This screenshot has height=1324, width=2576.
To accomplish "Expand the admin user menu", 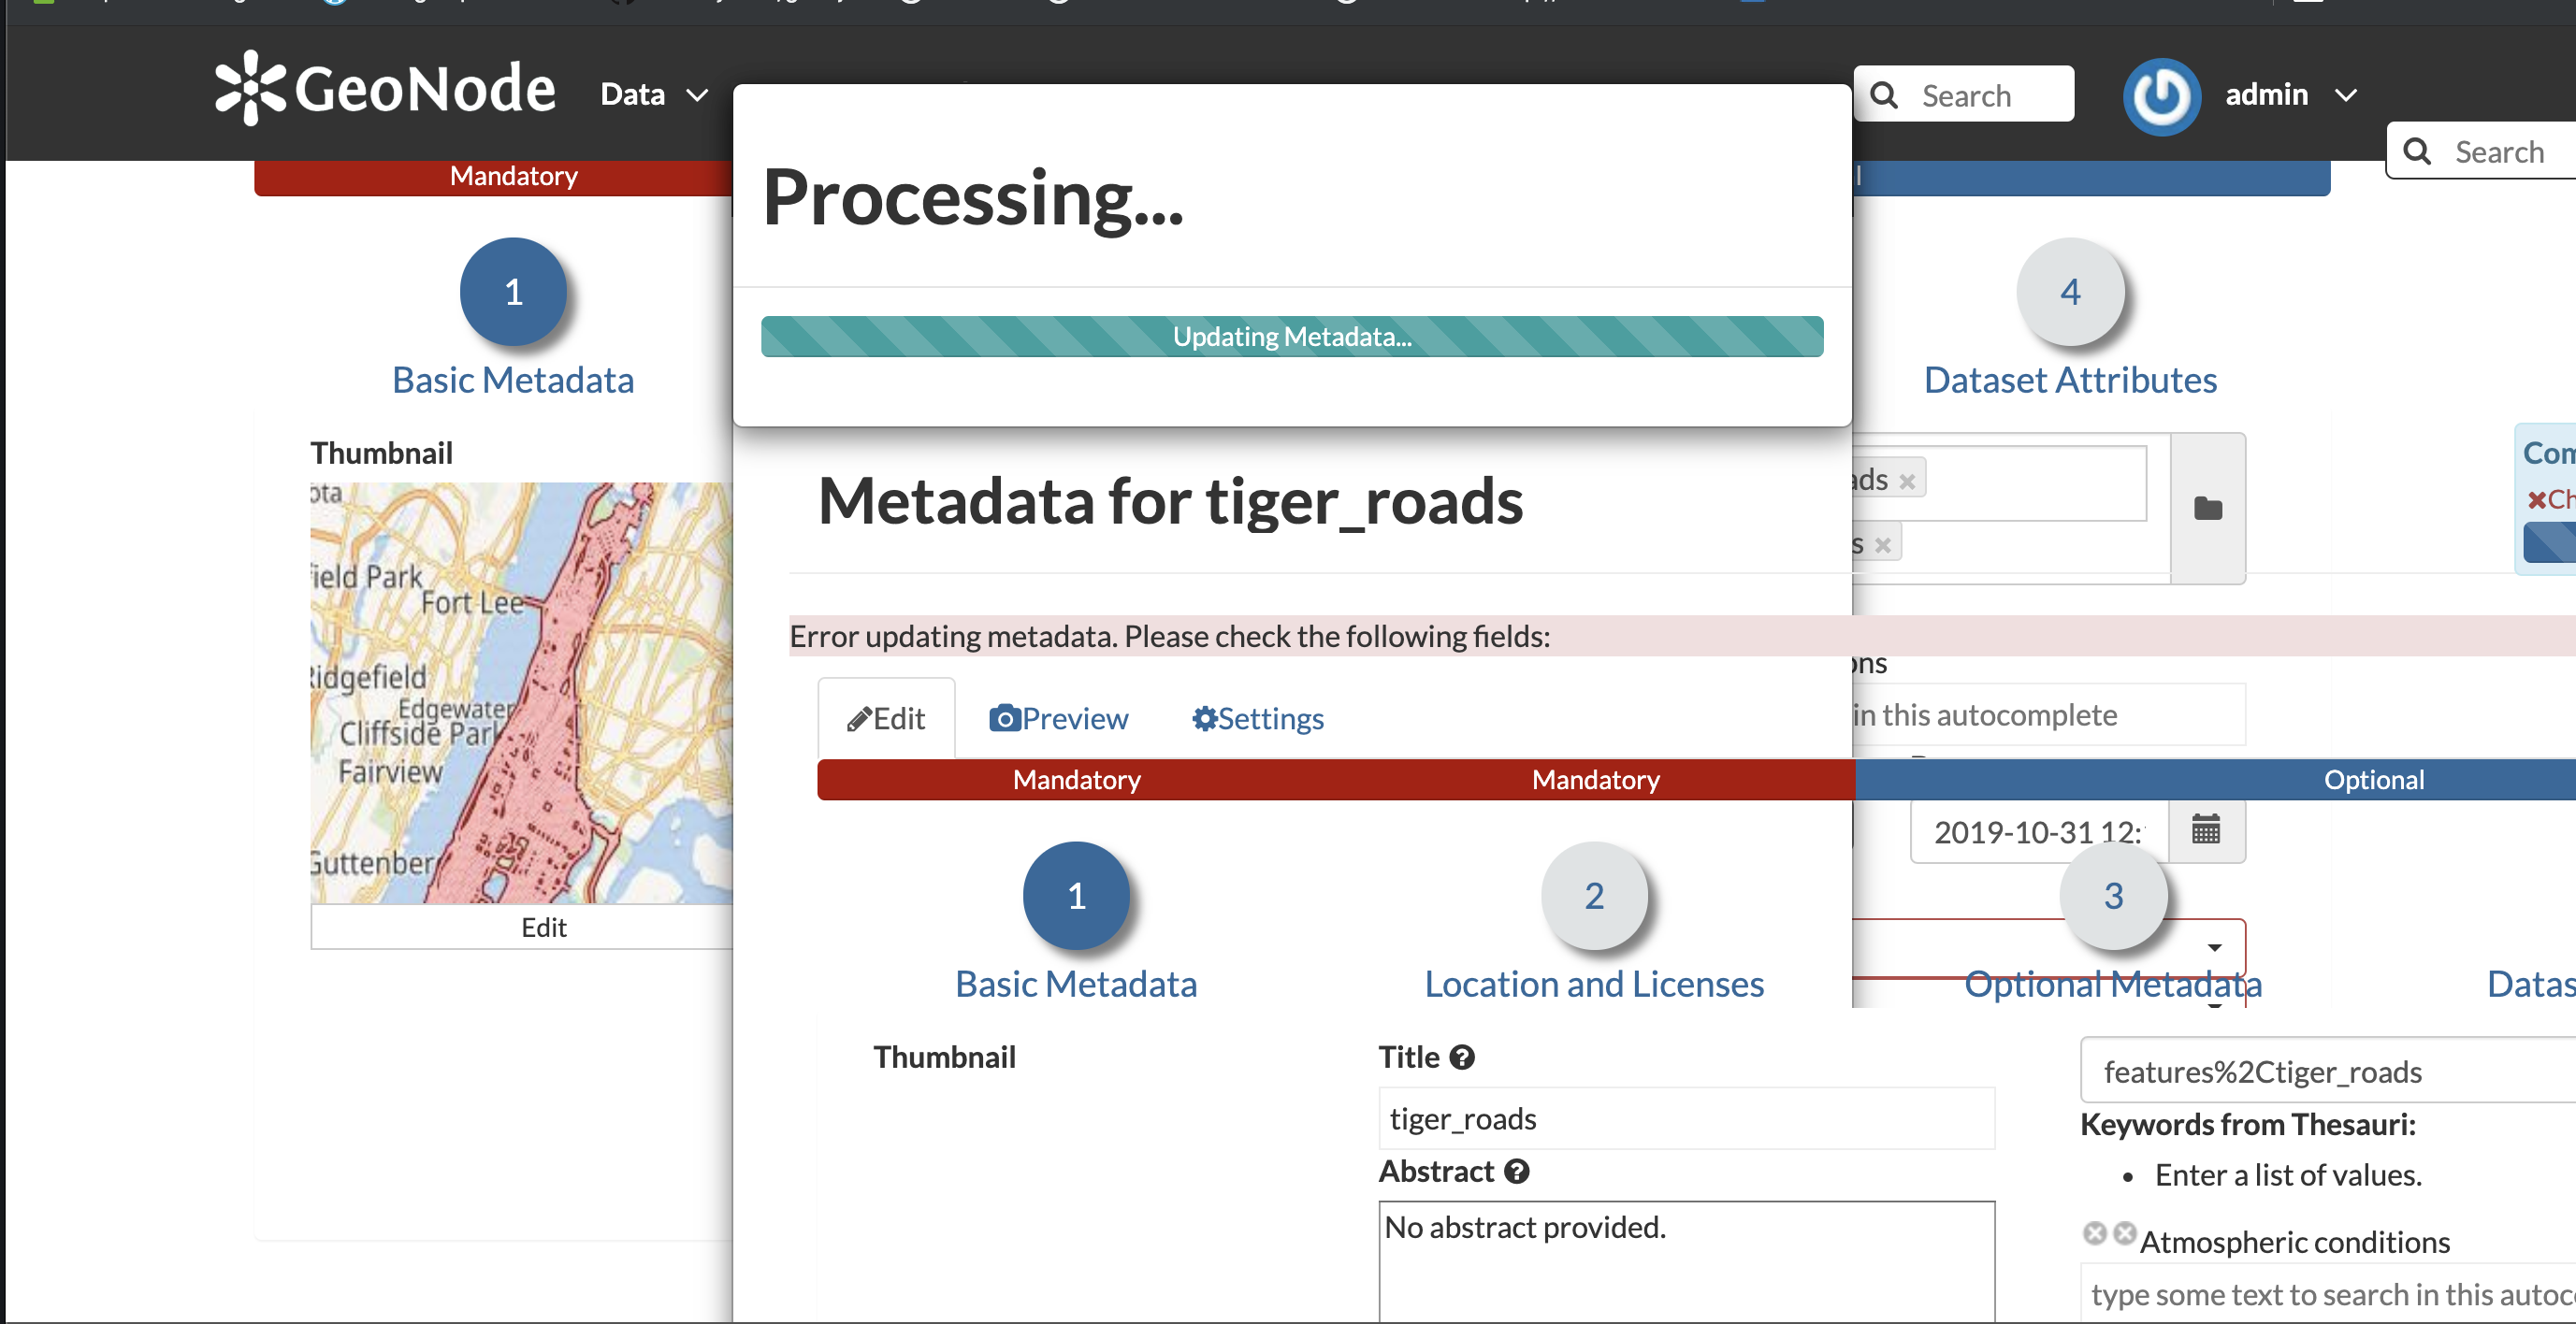I will tap(2290, 95).
